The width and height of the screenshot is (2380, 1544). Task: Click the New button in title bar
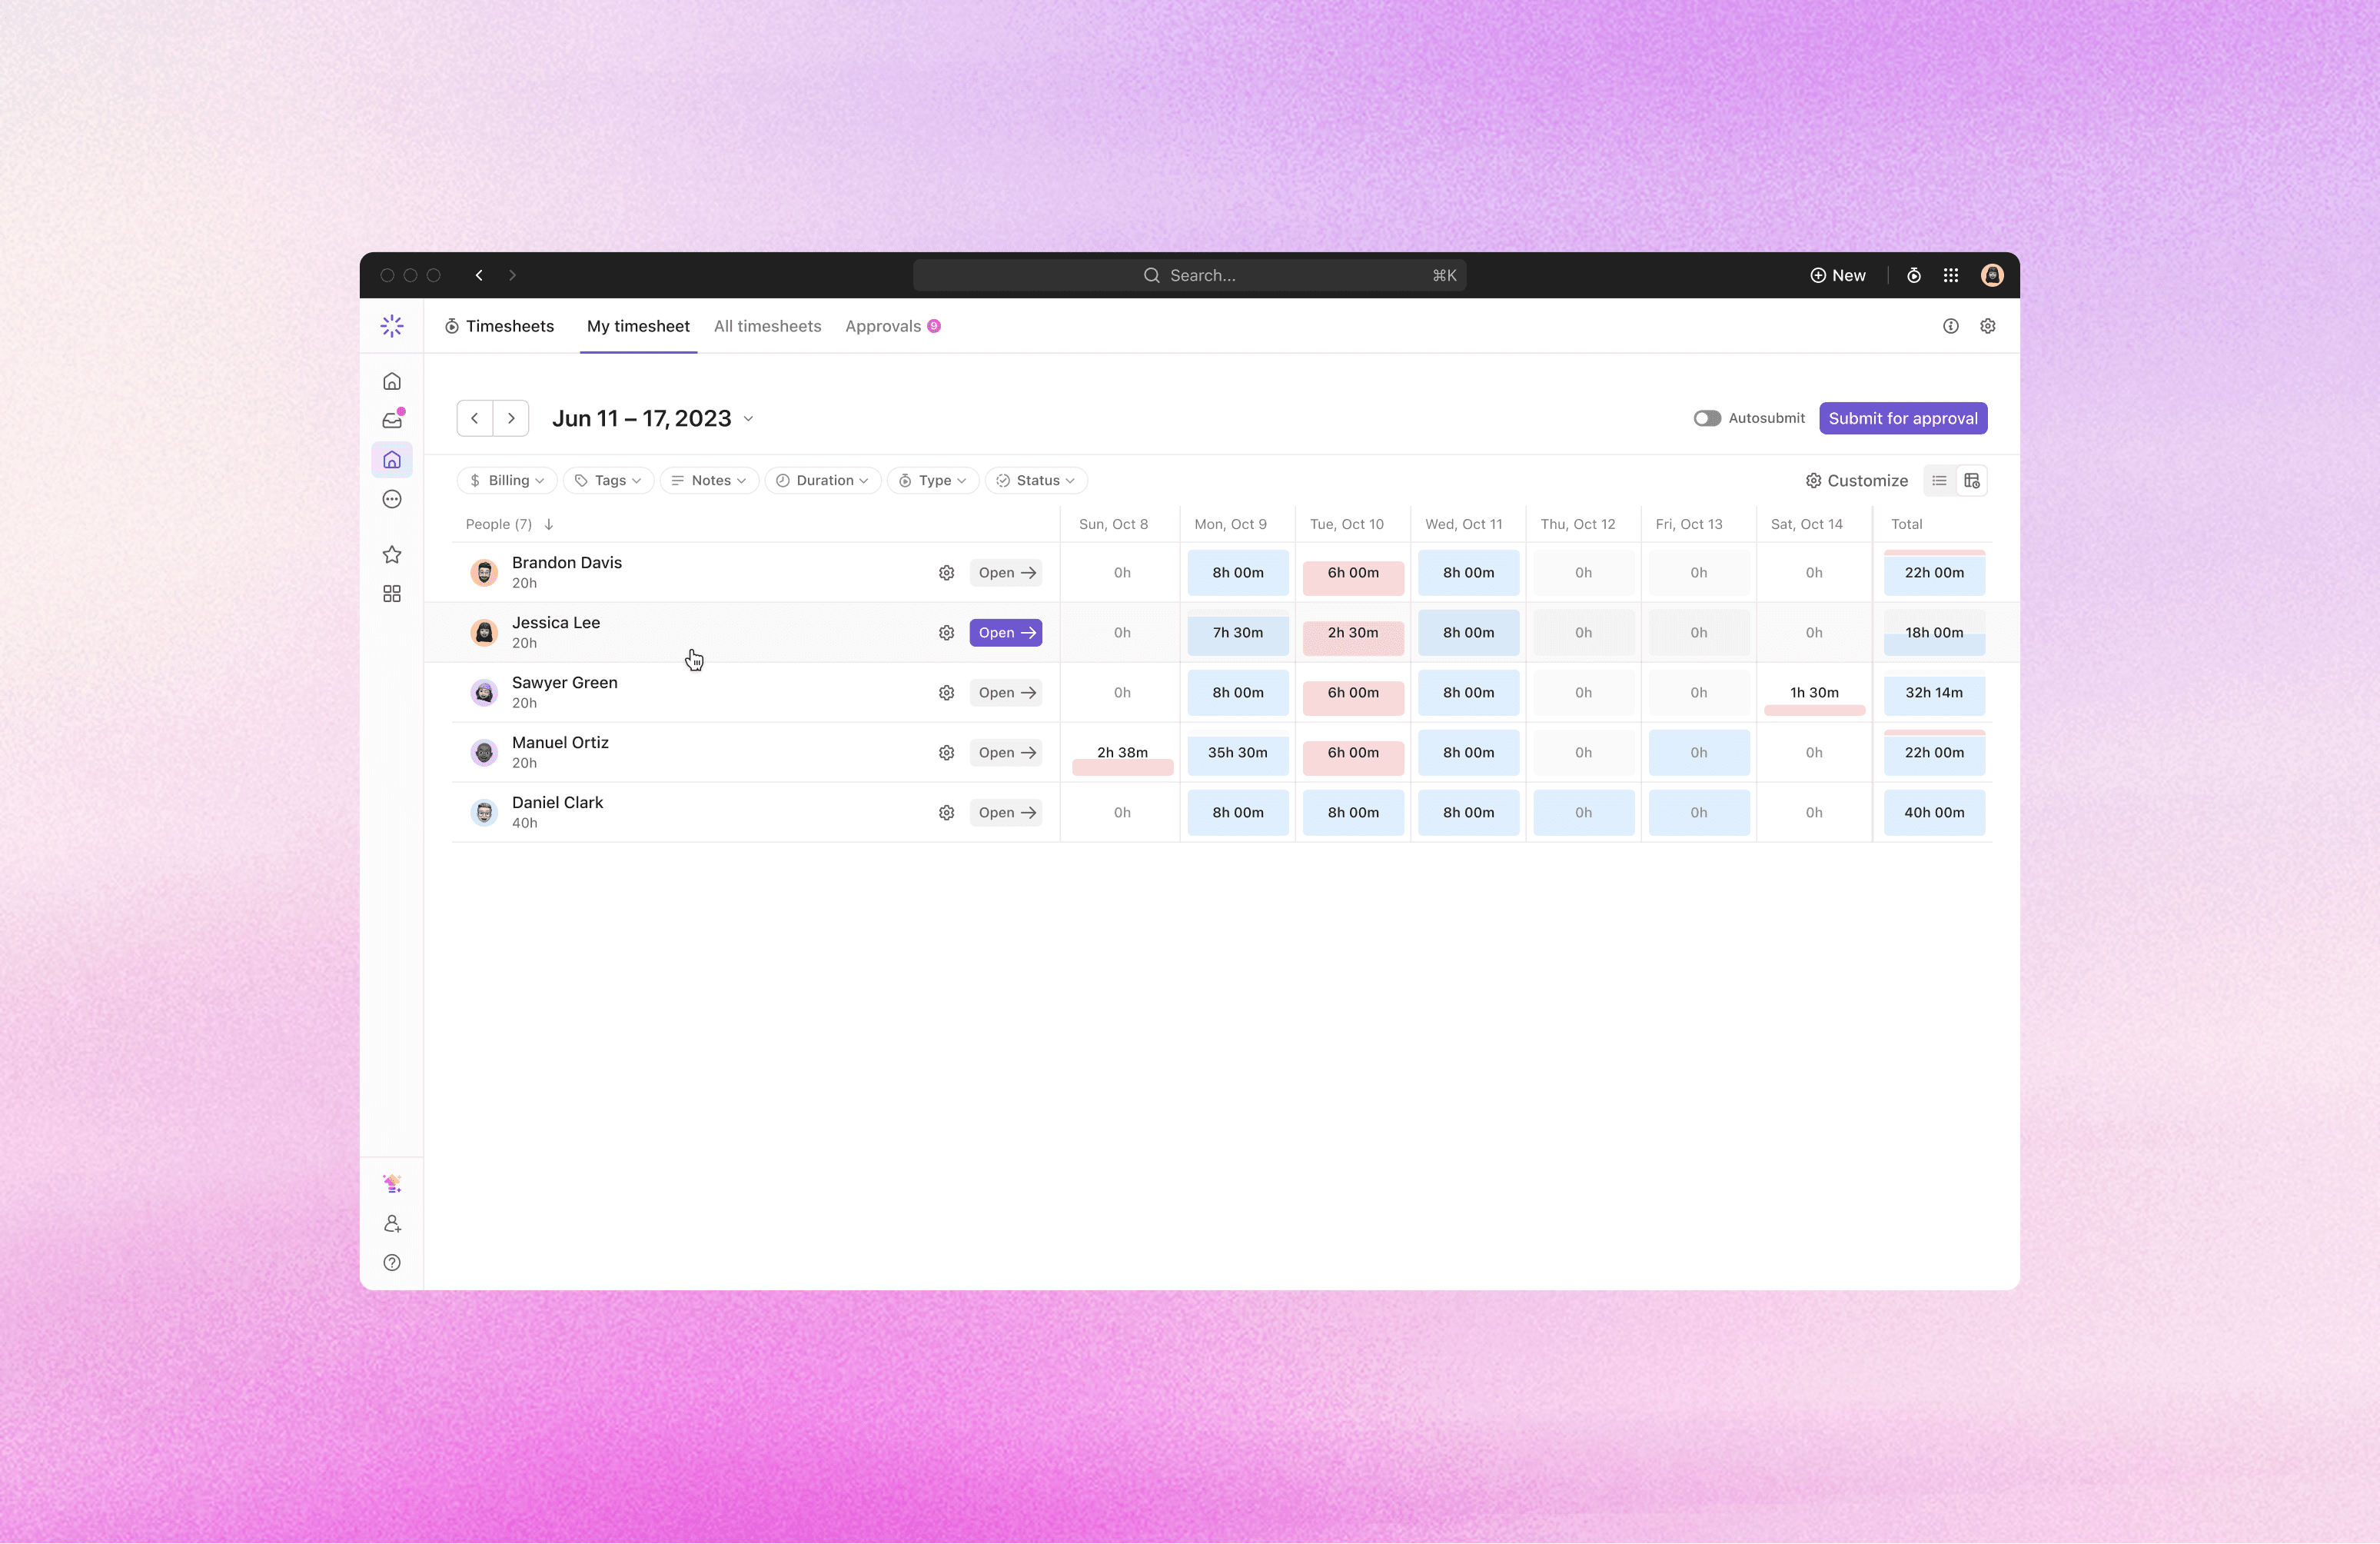pyautogui.click(x=1838, y=275)
